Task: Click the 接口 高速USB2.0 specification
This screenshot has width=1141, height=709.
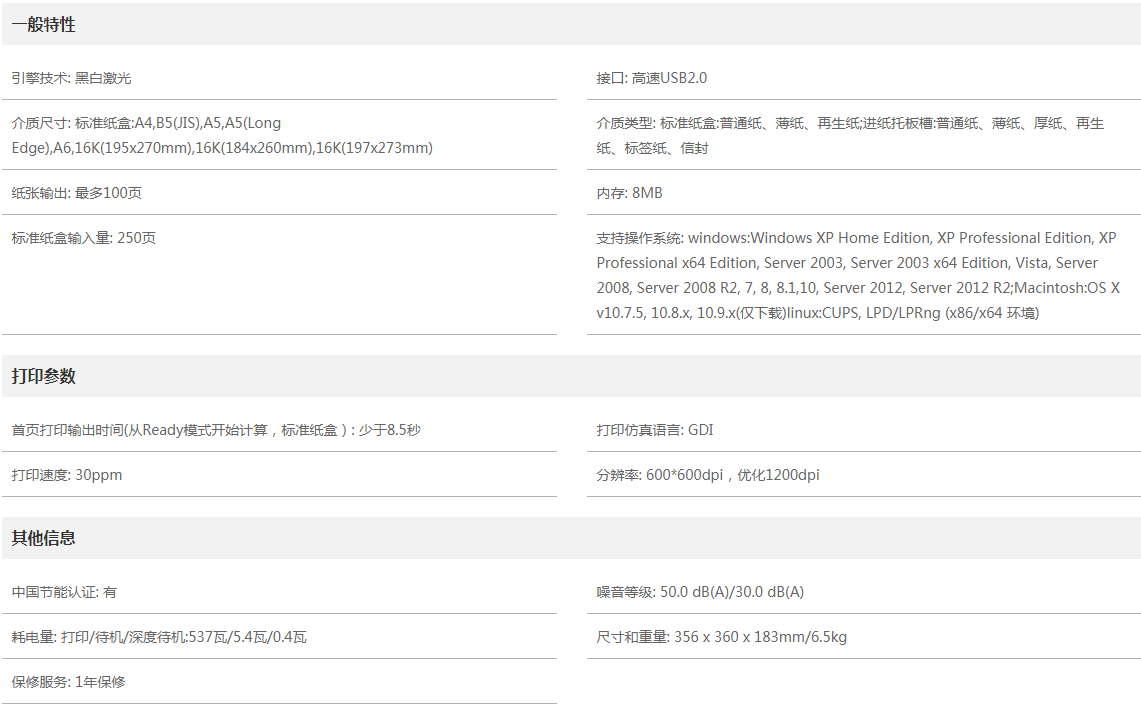Action: (652, 78)
